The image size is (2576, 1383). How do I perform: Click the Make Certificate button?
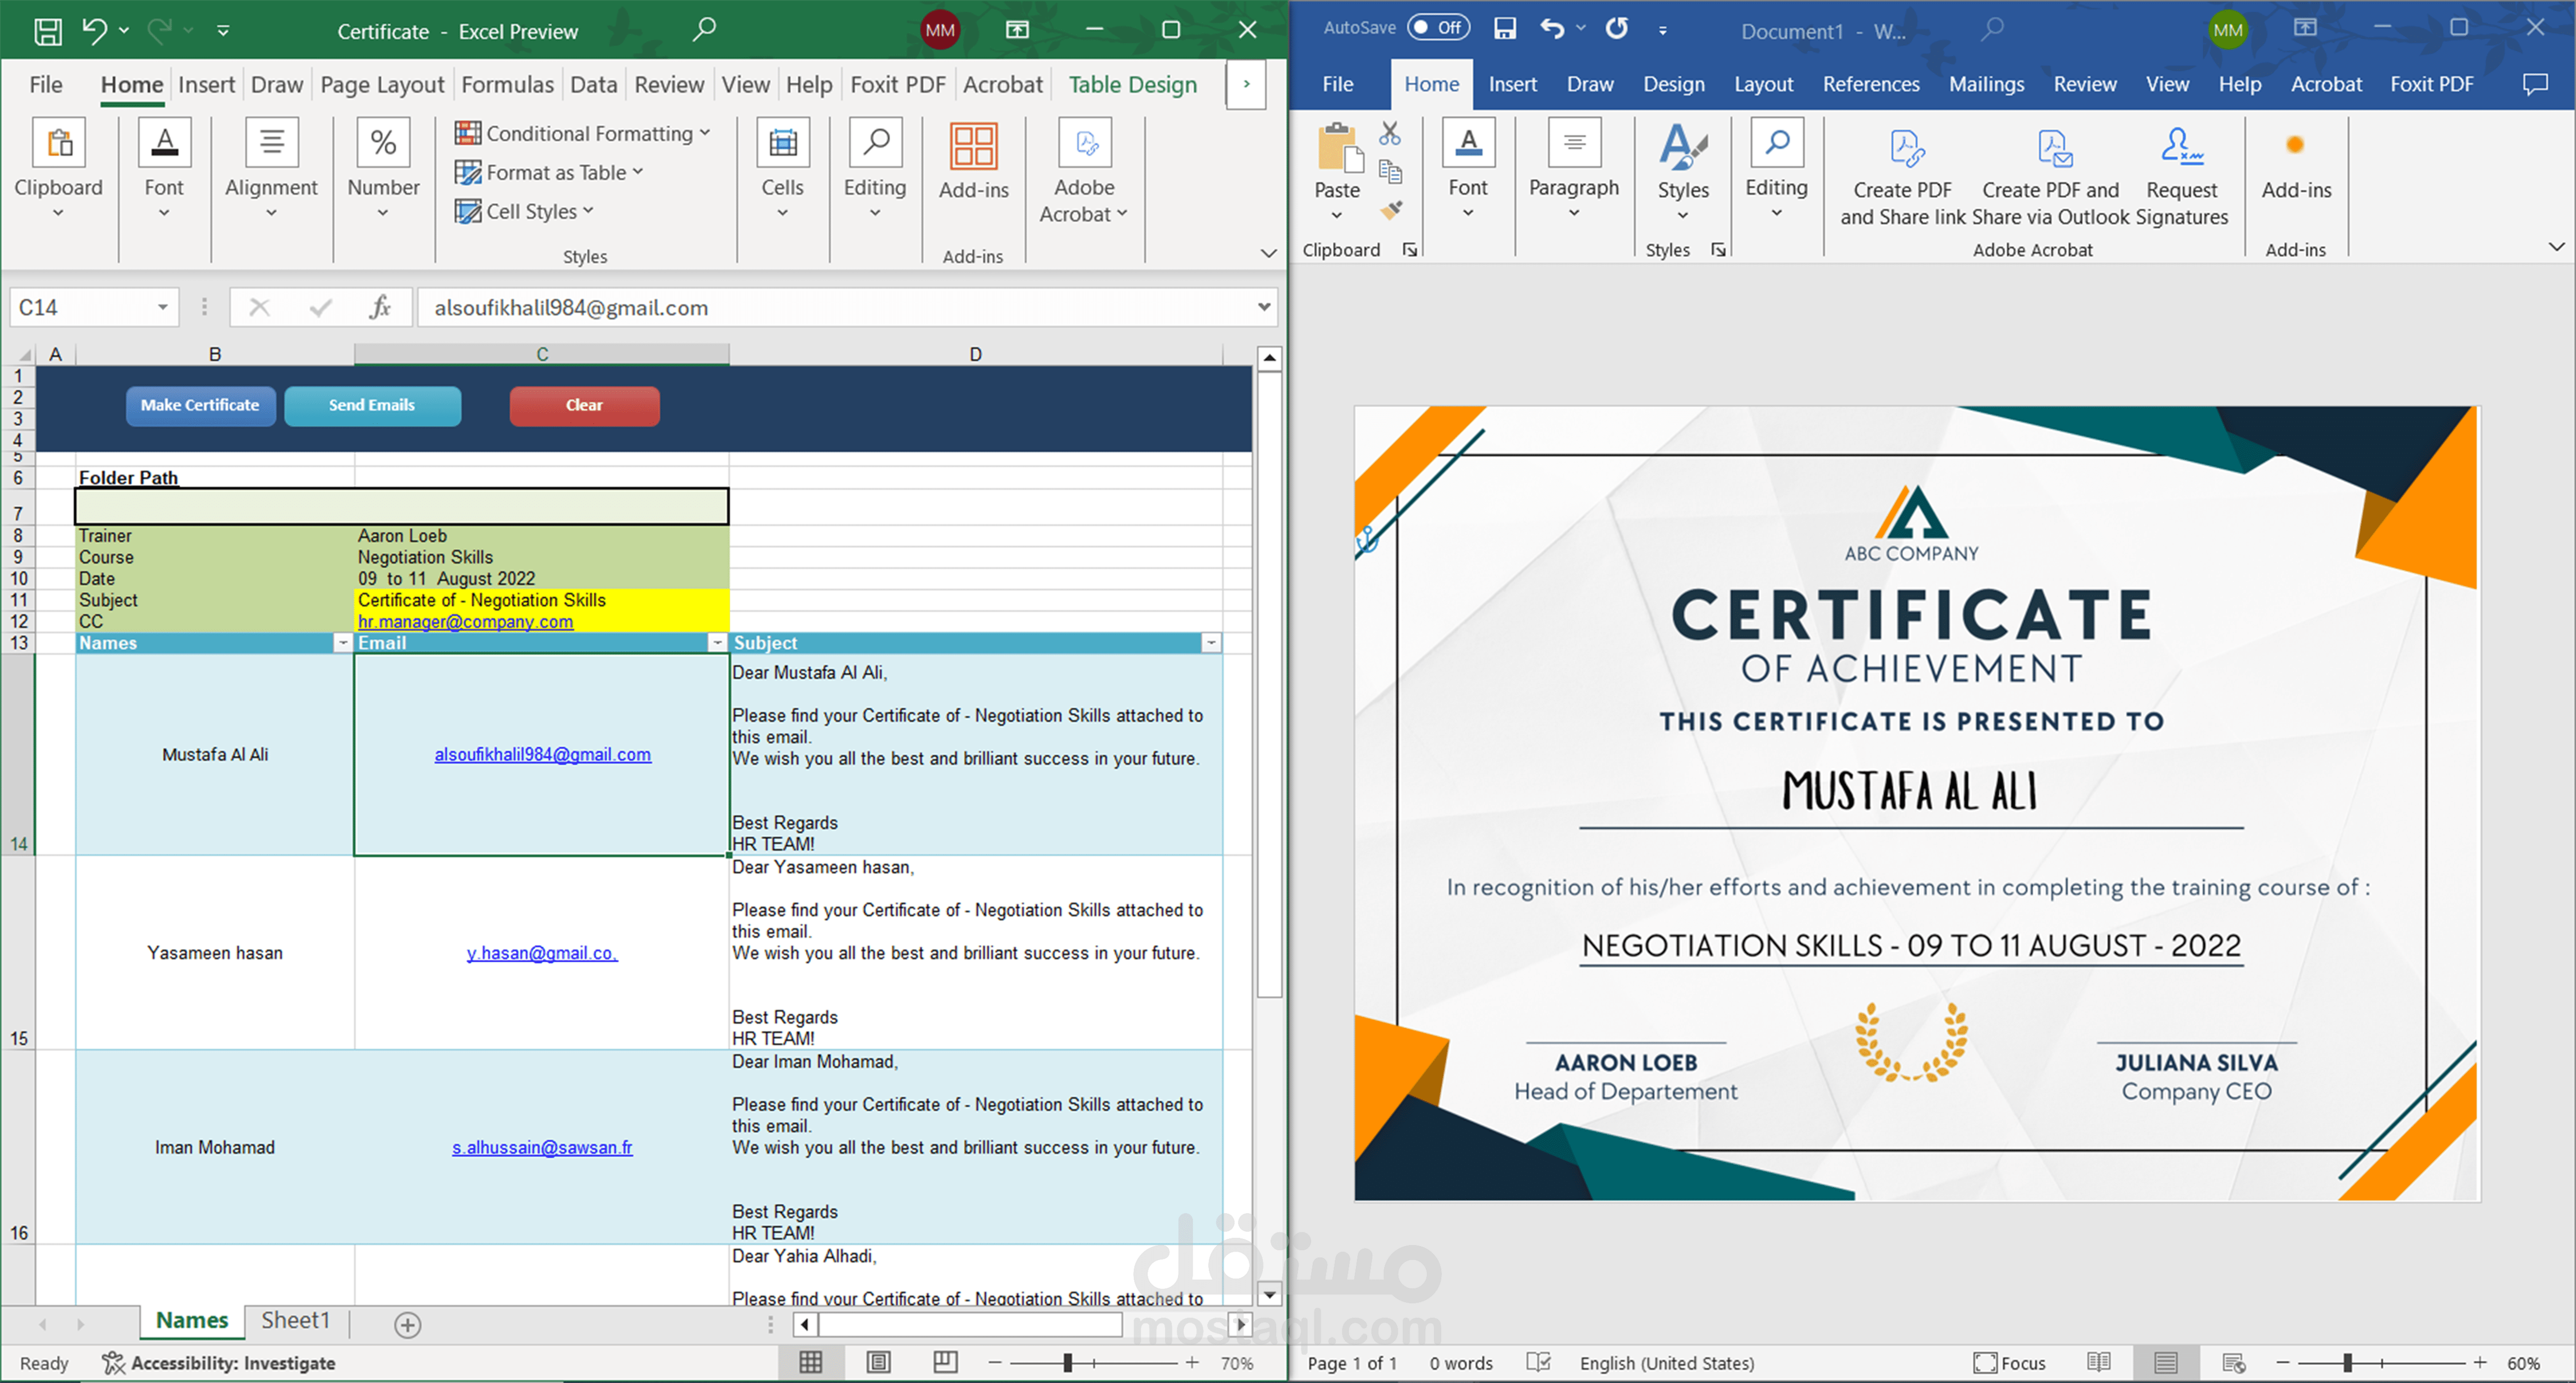click(200, 405)
